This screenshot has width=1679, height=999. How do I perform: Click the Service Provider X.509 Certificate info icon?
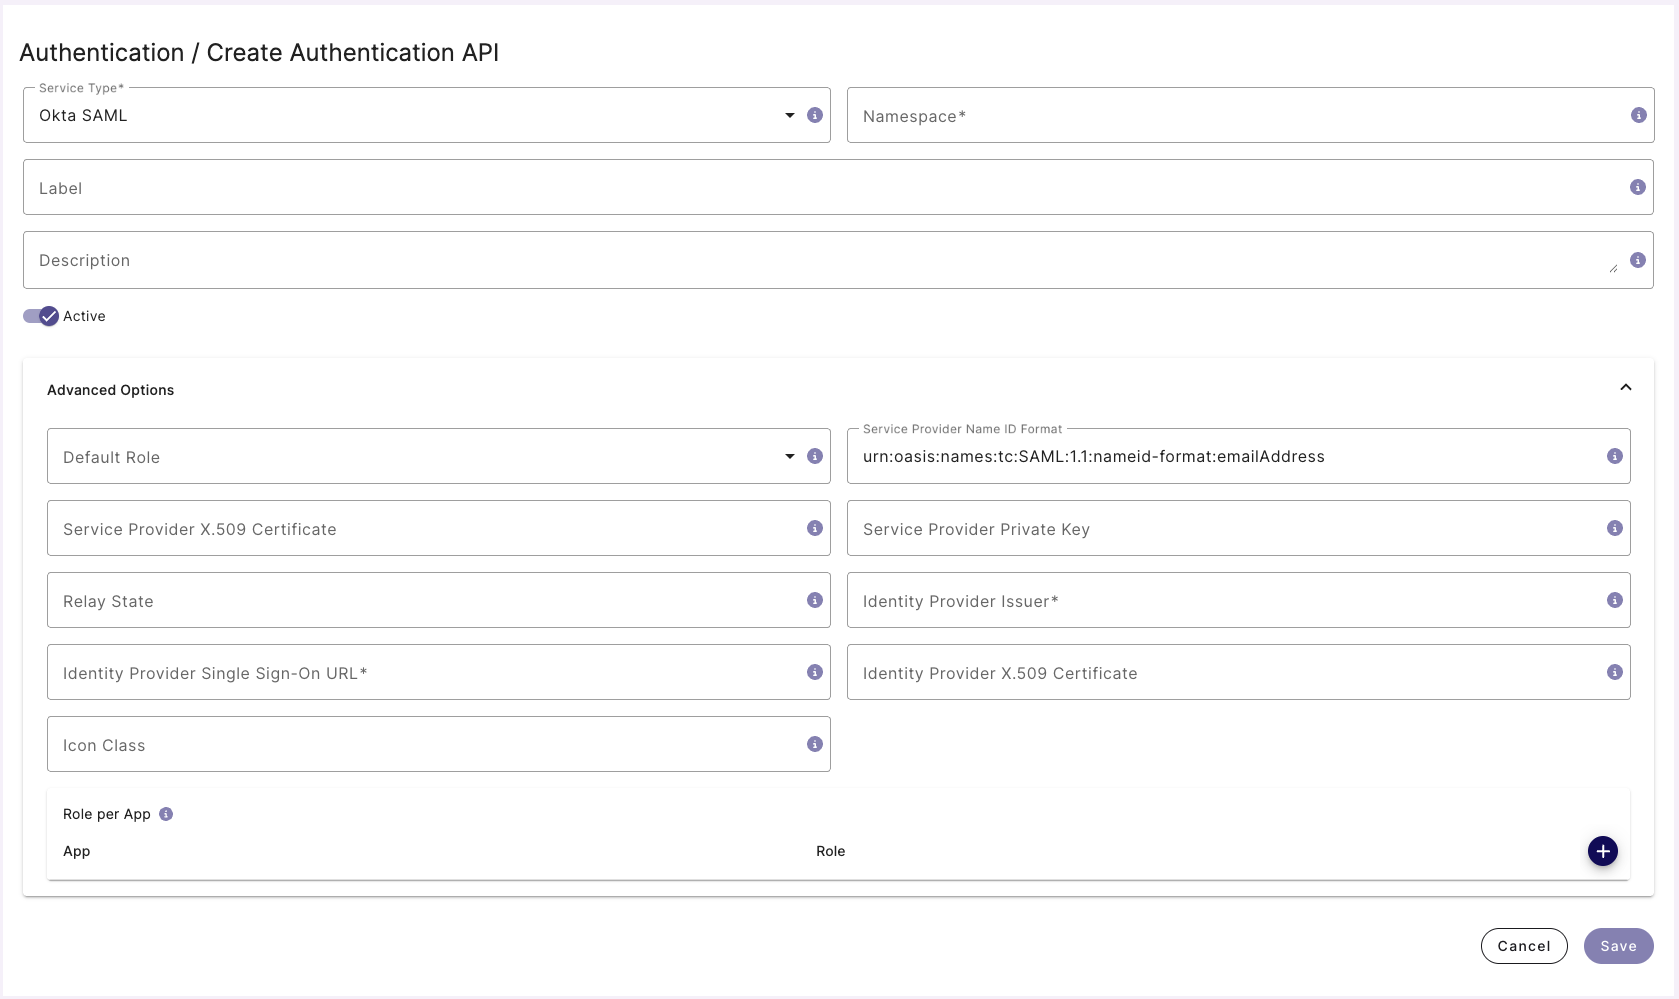pos(814,528)
